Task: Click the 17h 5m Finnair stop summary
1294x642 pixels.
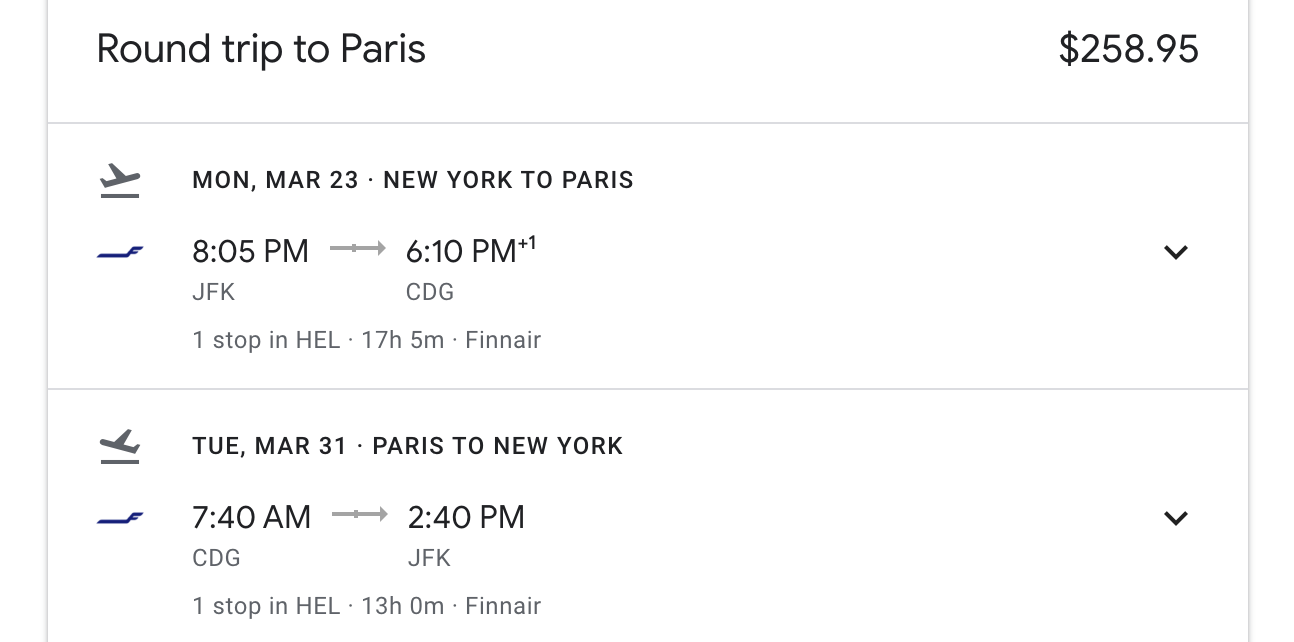Action: click(366, 340)
